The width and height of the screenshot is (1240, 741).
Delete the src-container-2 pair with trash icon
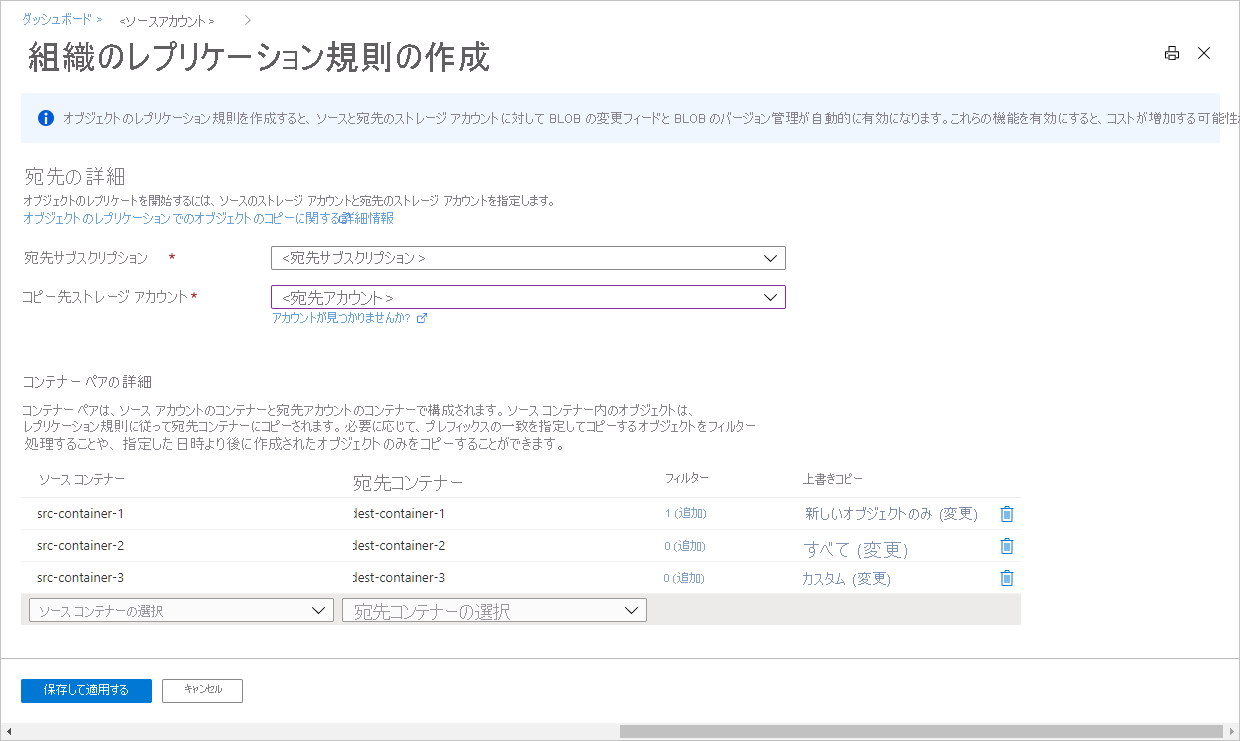tap(1007, 546)
